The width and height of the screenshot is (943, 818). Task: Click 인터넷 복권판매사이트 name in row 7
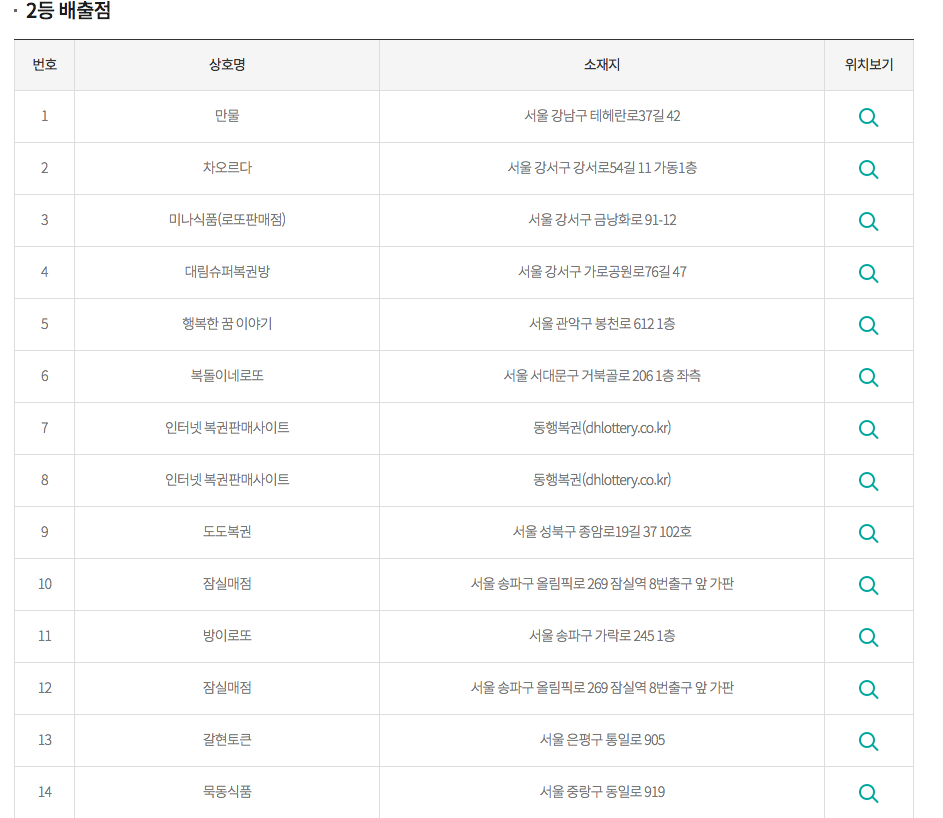point(227,428)
